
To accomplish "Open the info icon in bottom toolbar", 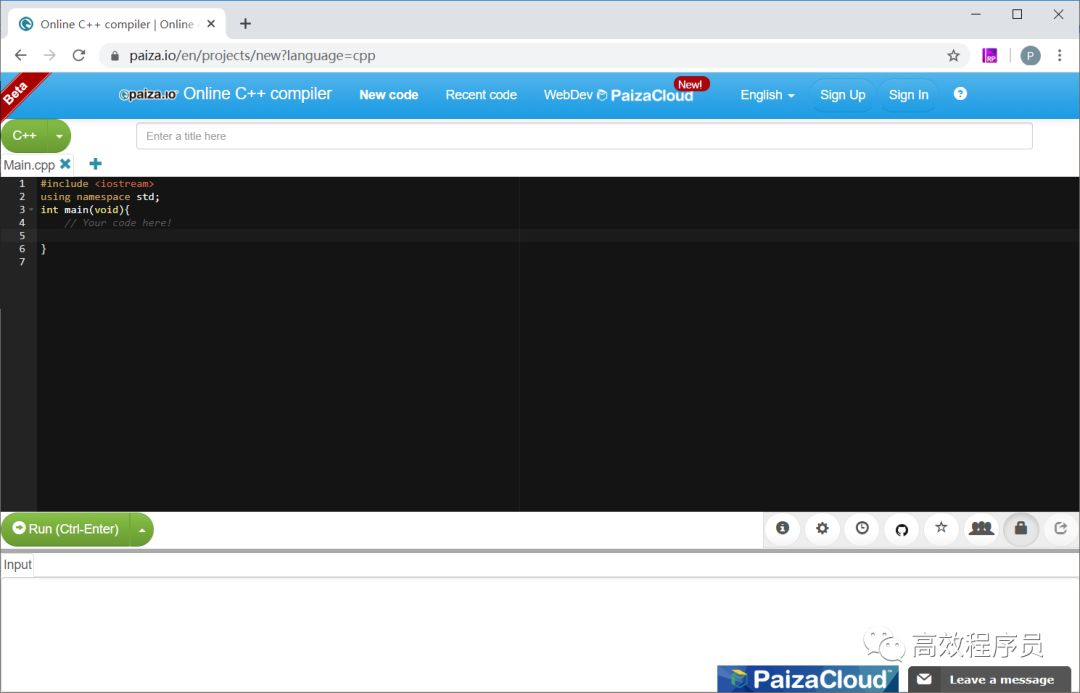I will point(782,528).
